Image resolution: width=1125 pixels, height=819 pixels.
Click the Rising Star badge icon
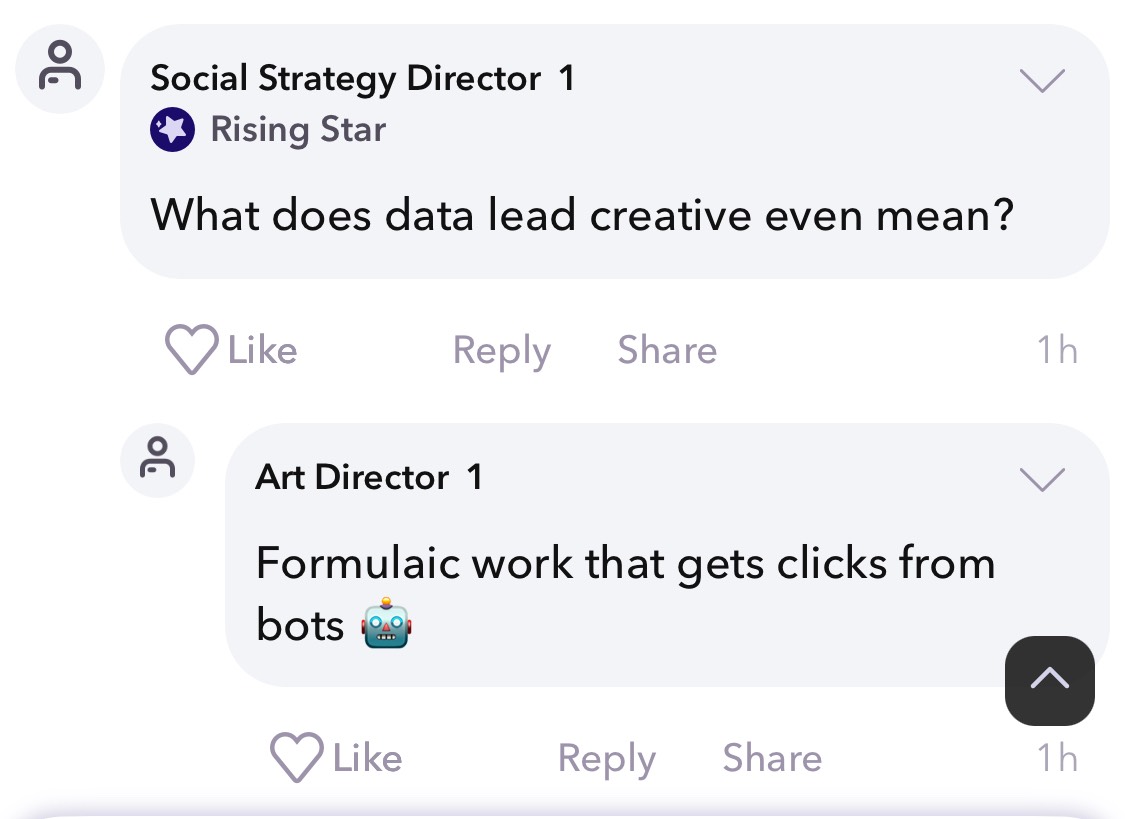tap(172, 130)
